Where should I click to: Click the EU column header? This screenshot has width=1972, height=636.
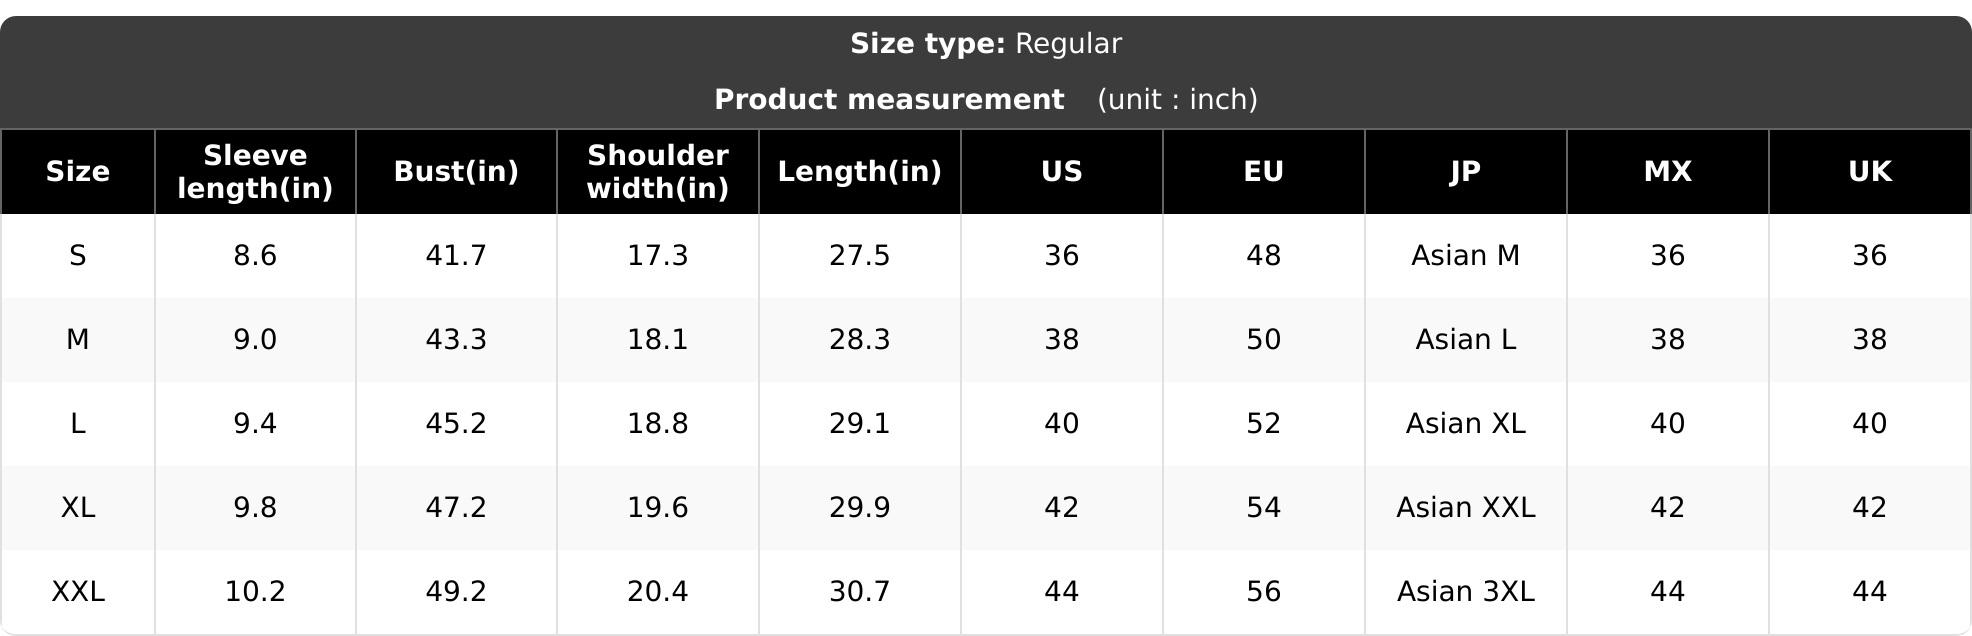[1264, 172]
